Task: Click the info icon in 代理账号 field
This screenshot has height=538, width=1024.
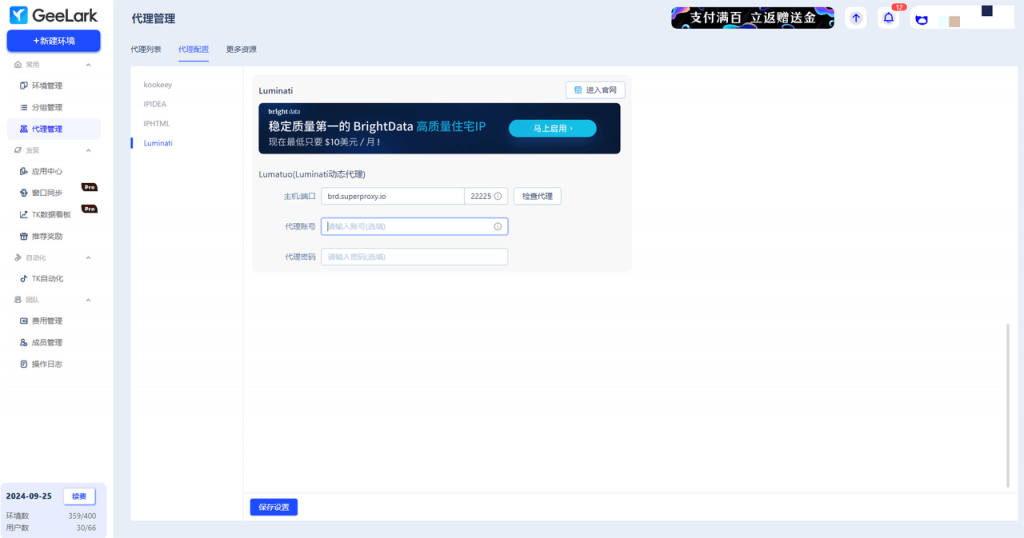Action: pos(497,227)
